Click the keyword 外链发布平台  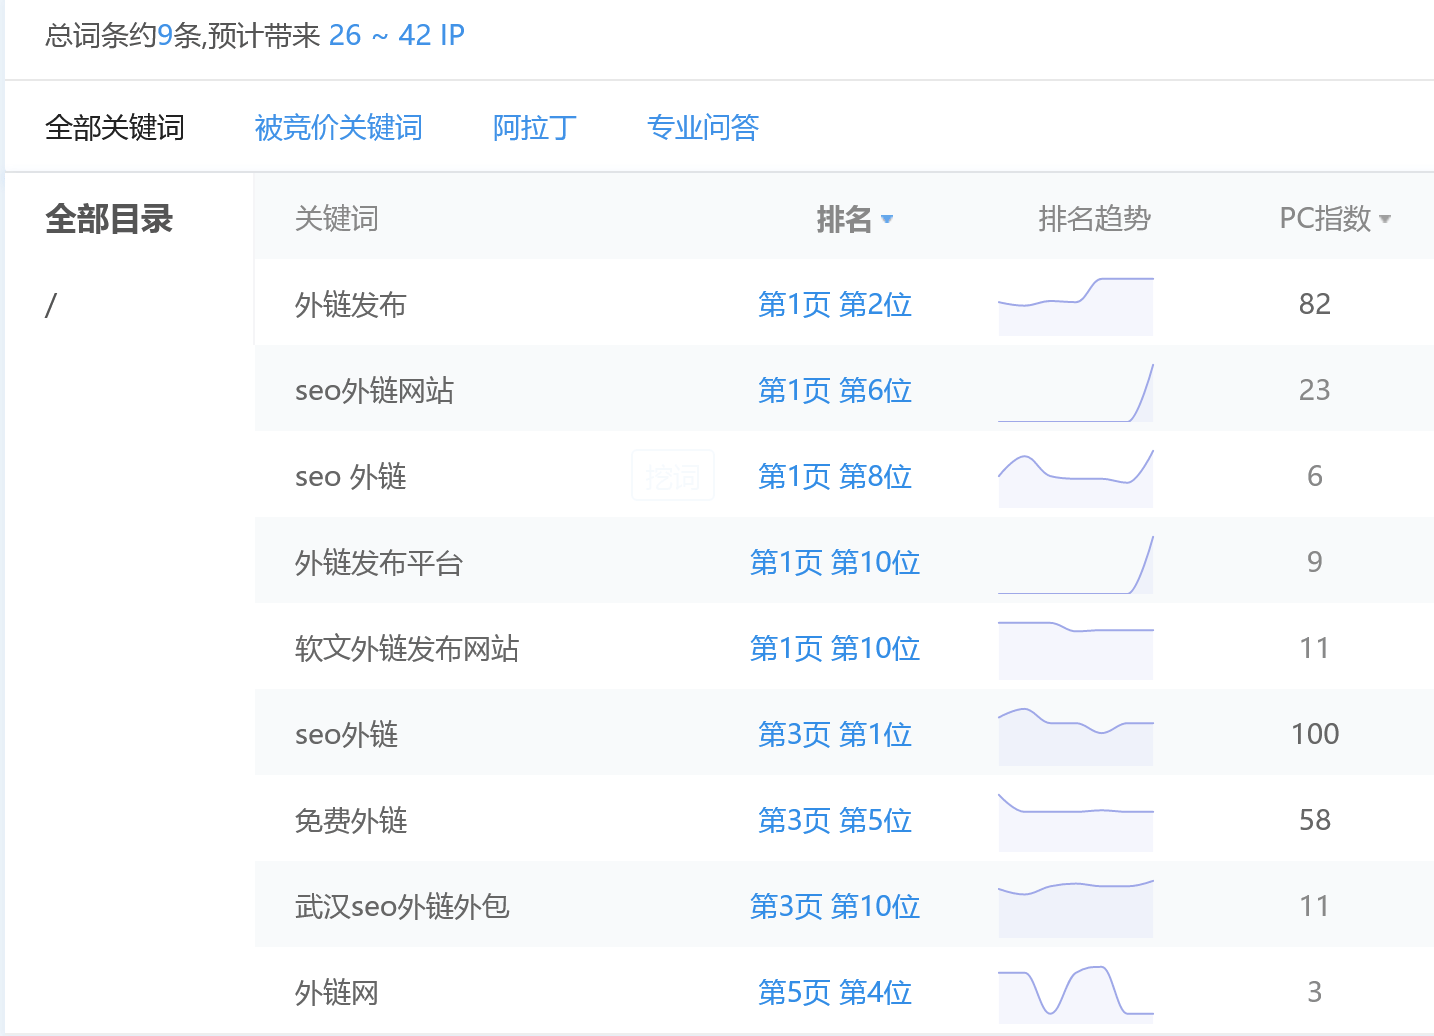pos(379,563)
